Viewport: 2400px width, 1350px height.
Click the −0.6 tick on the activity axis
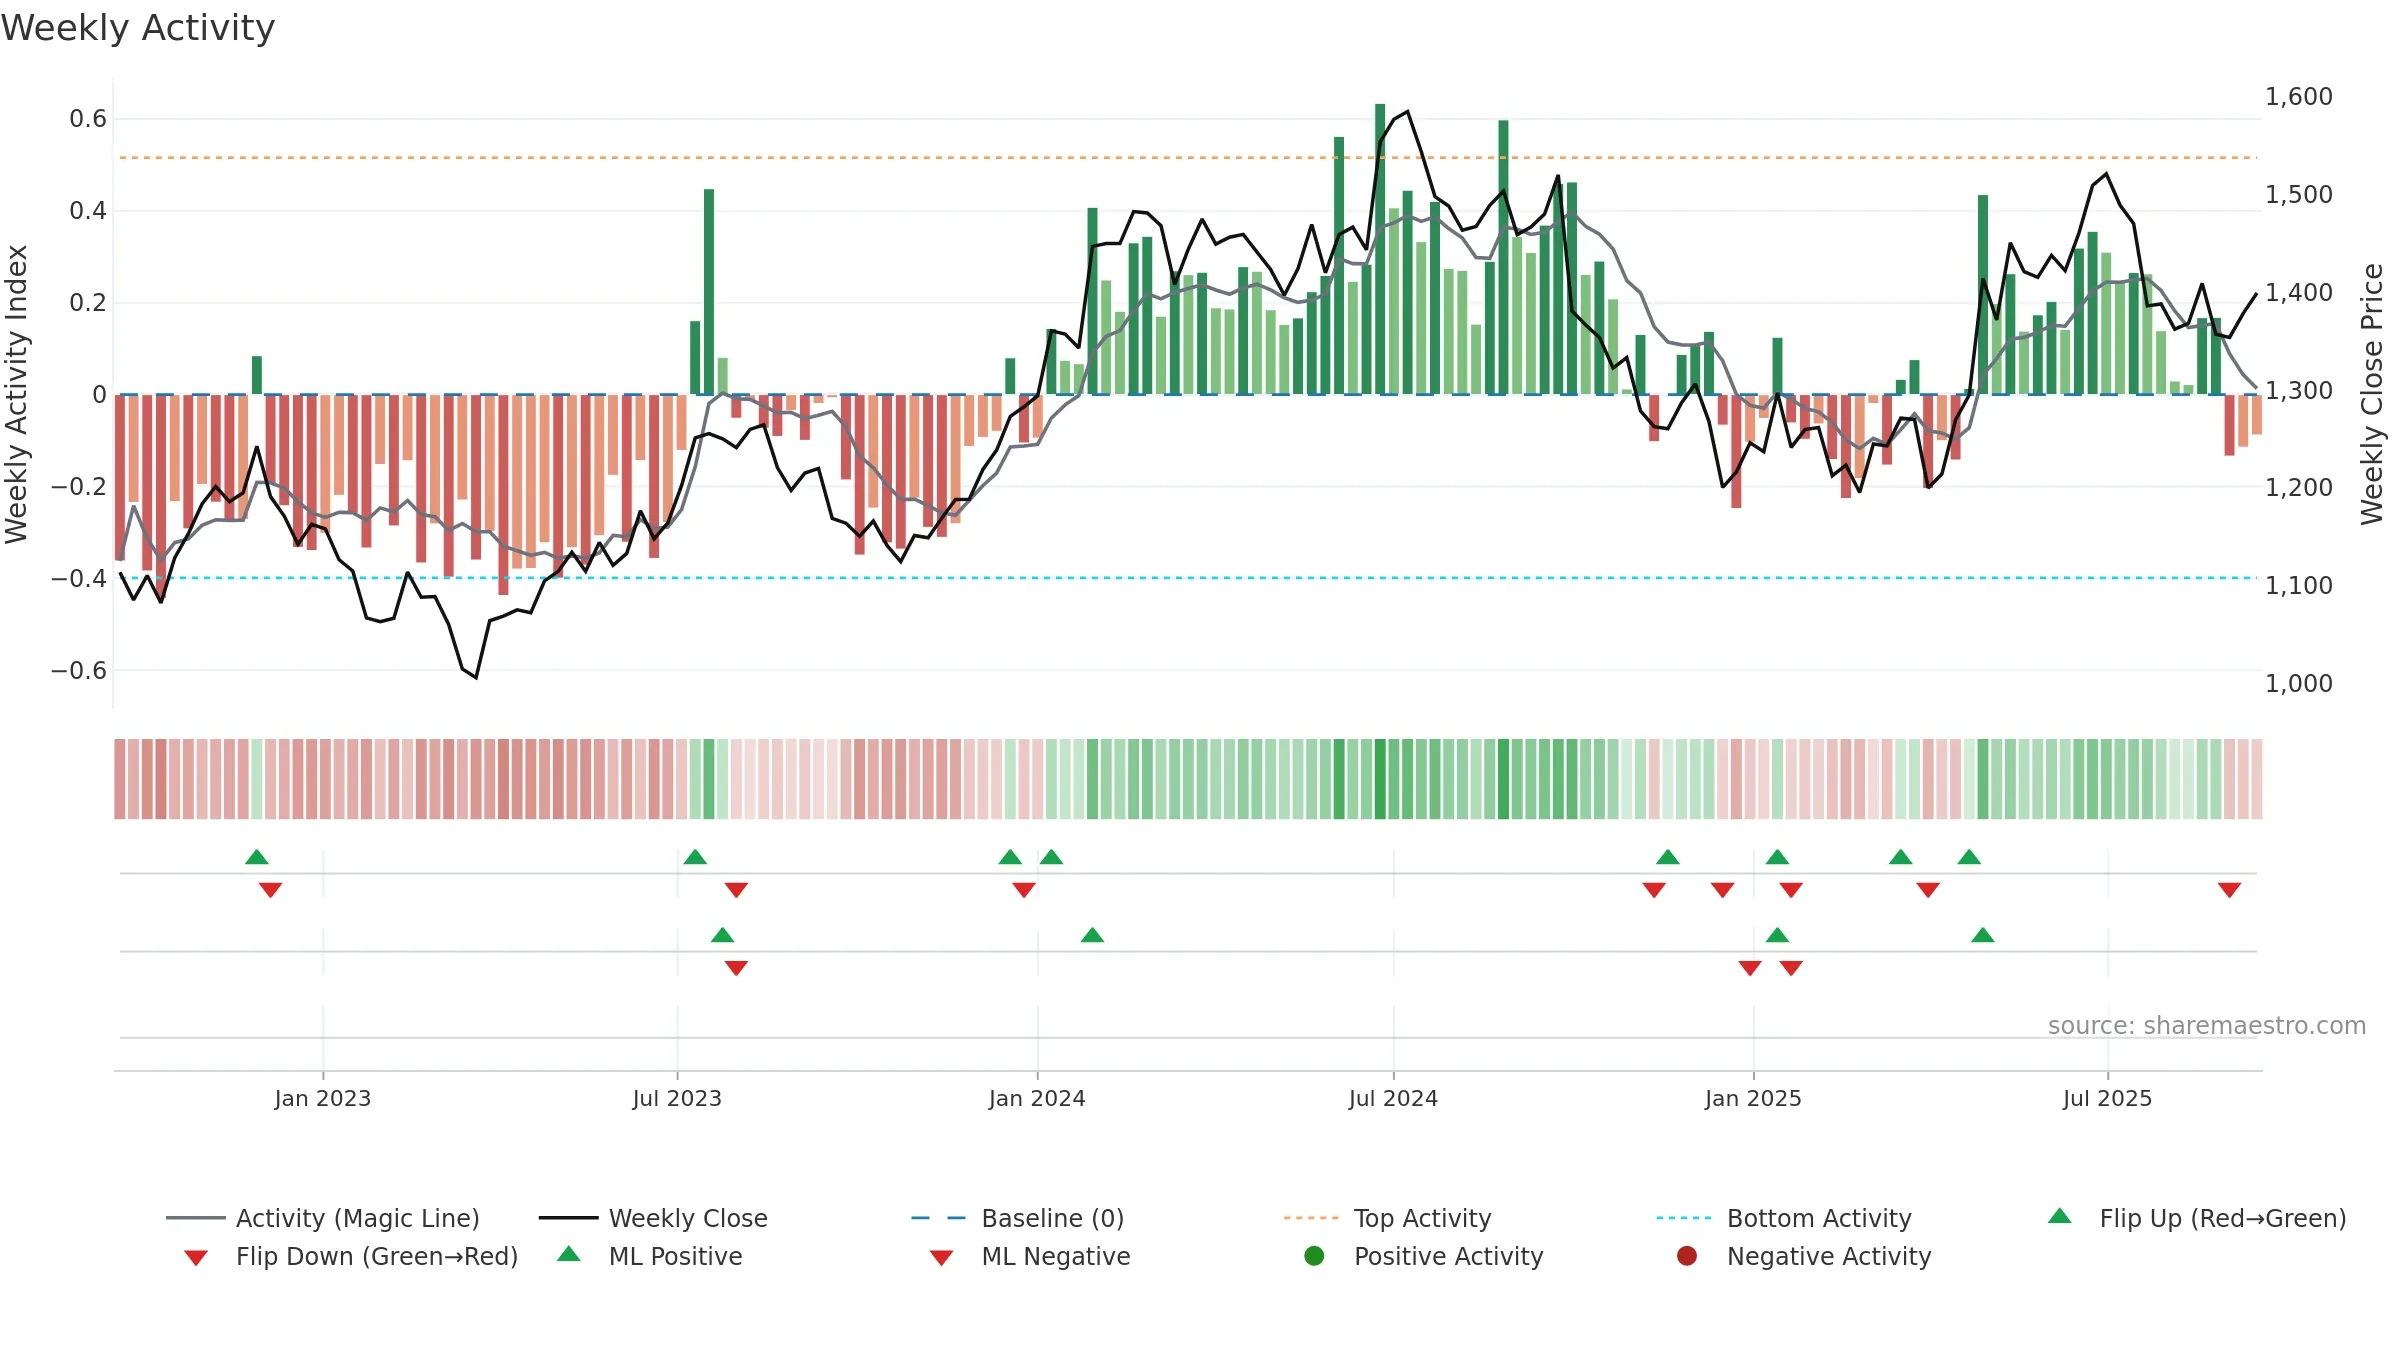tap(79, 670)
